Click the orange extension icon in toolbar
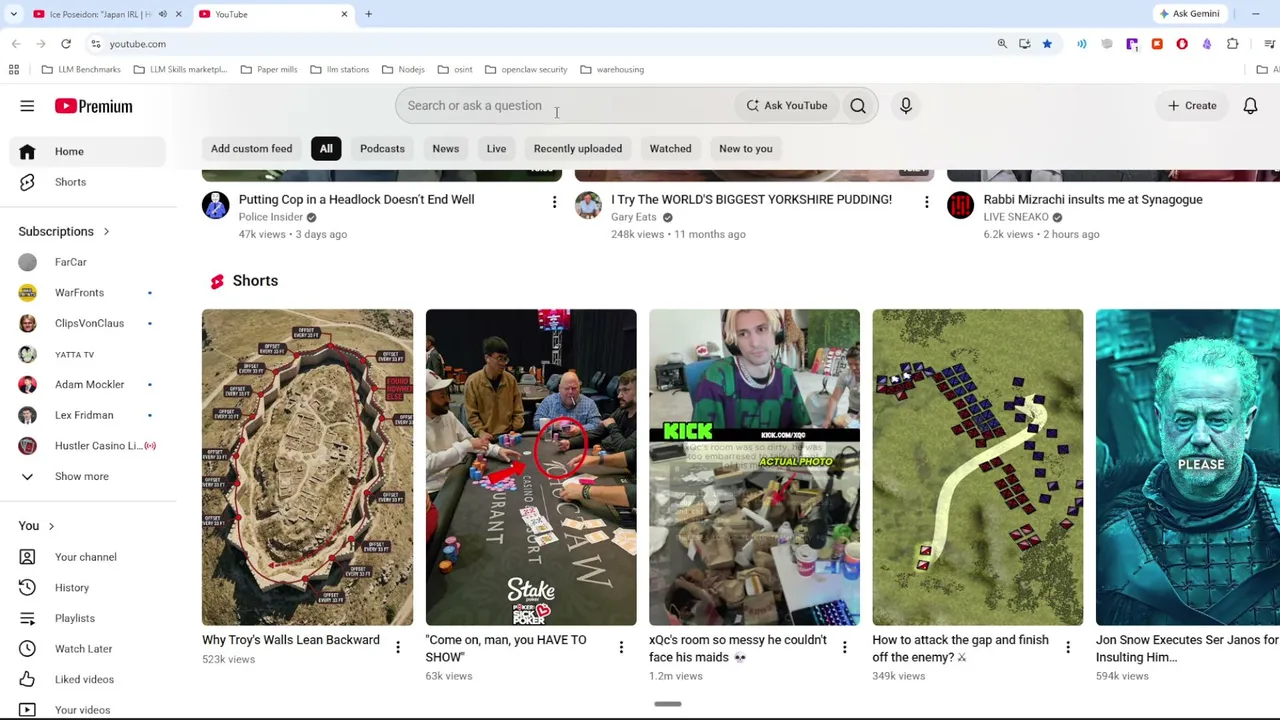 point(1157,44)
